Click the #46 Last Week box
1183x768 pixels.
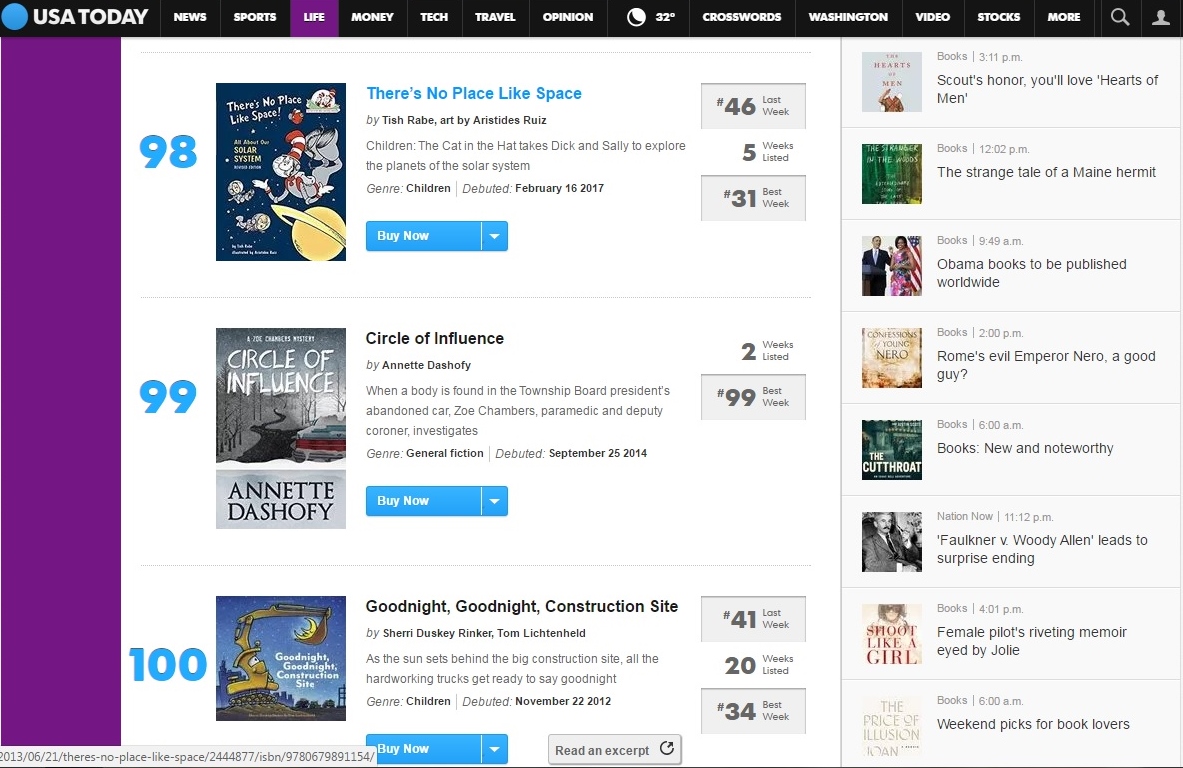click(753, 106)
